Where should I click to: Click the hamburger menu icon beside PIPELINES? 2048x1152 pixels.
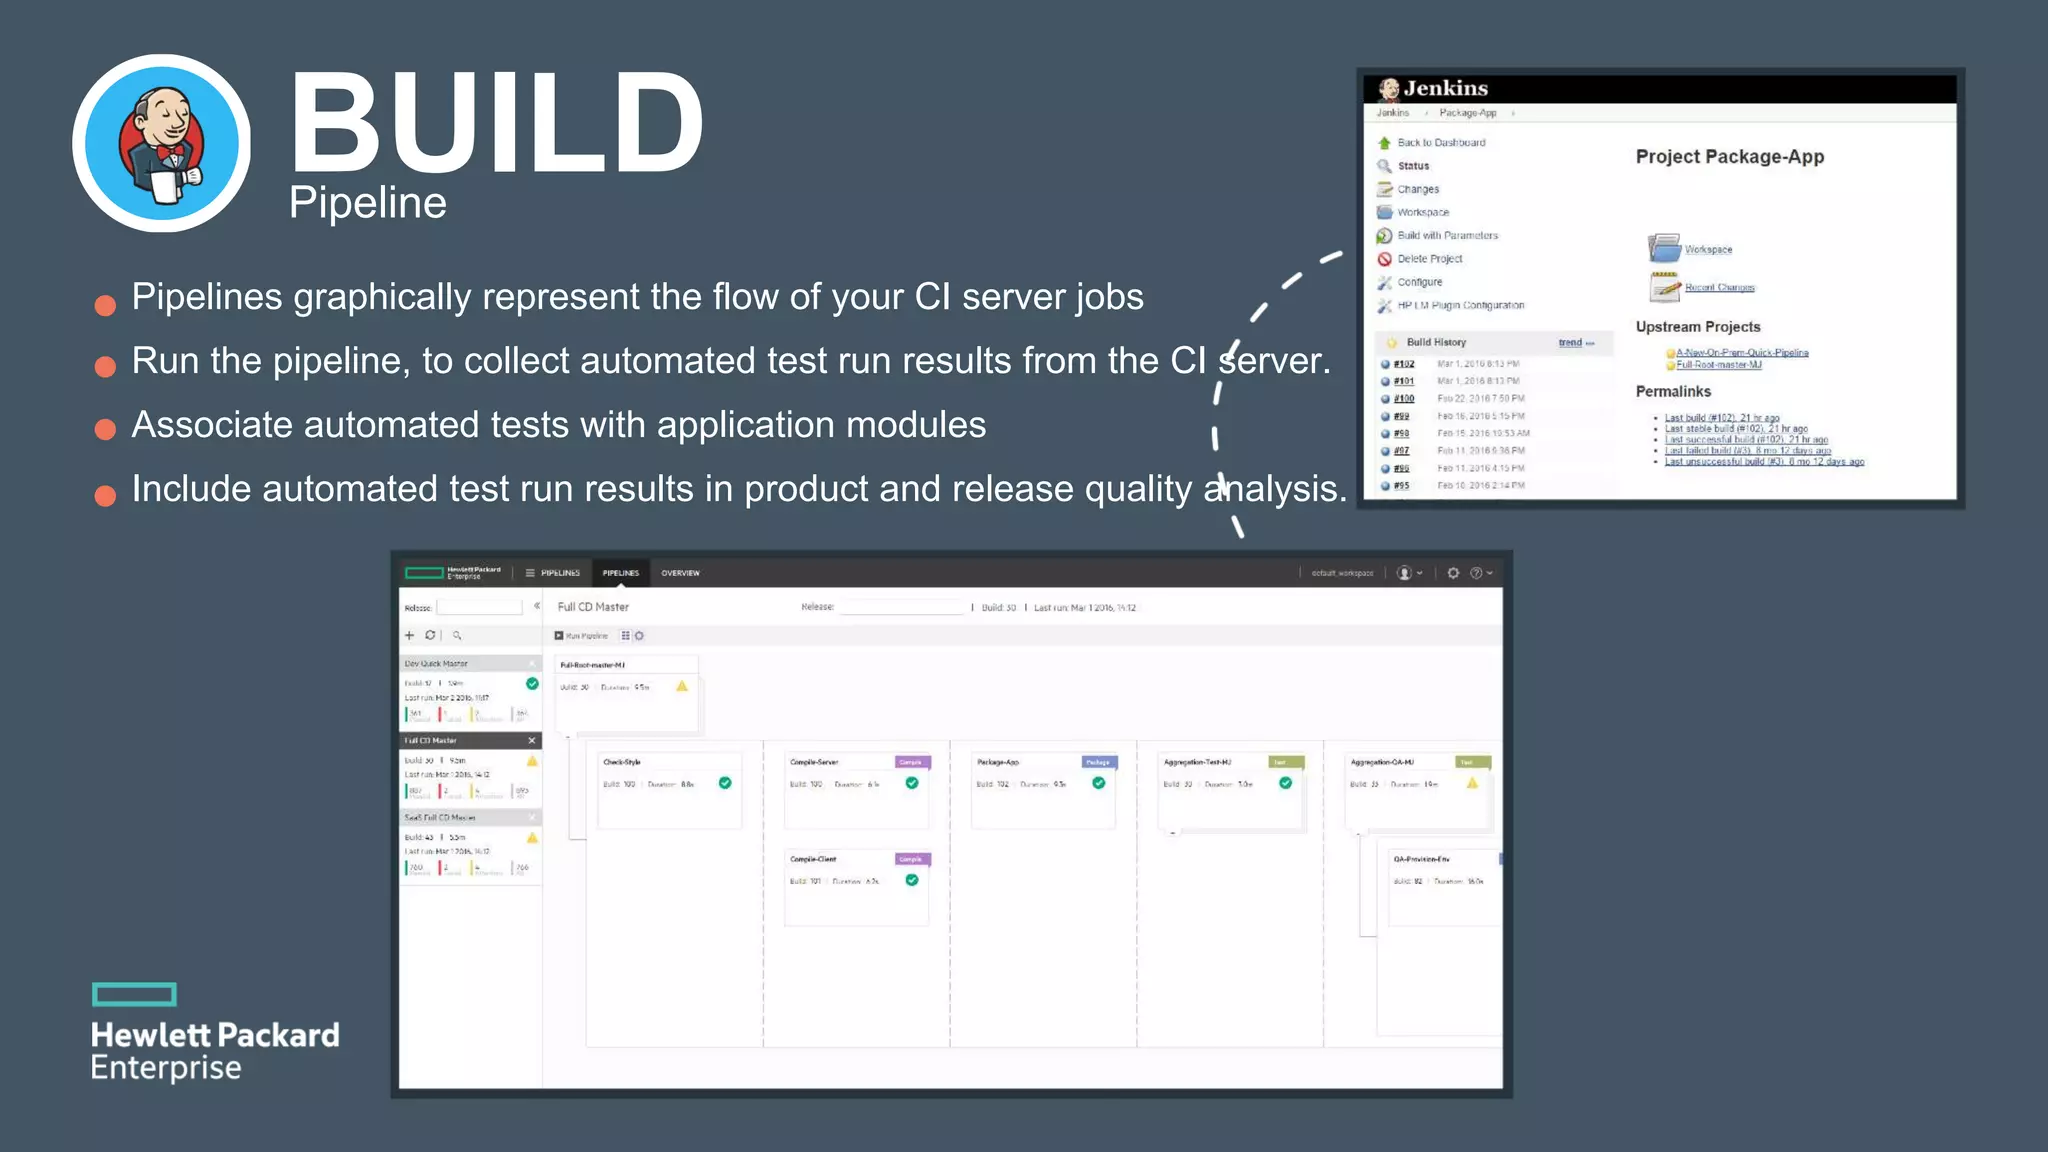pyautogui.click(x=530, y=573)
